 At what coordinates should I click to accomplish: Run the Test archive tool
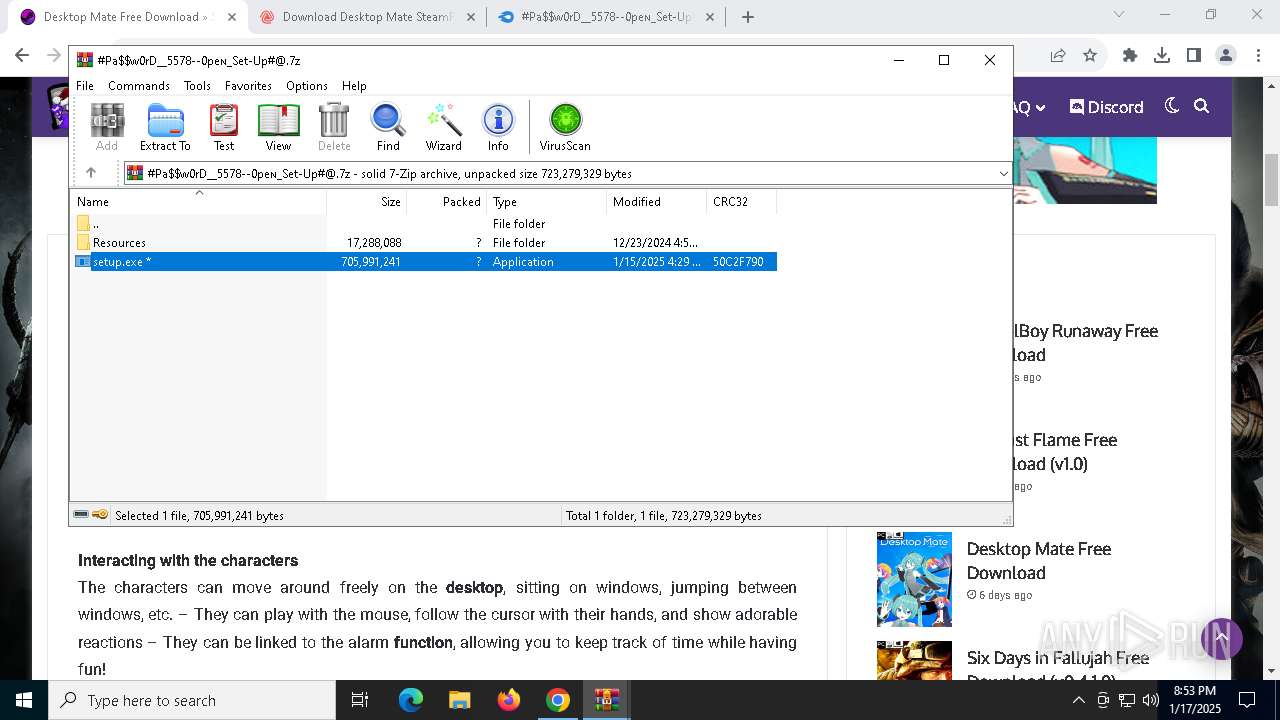pyautogui.click(x=224, y=127)
